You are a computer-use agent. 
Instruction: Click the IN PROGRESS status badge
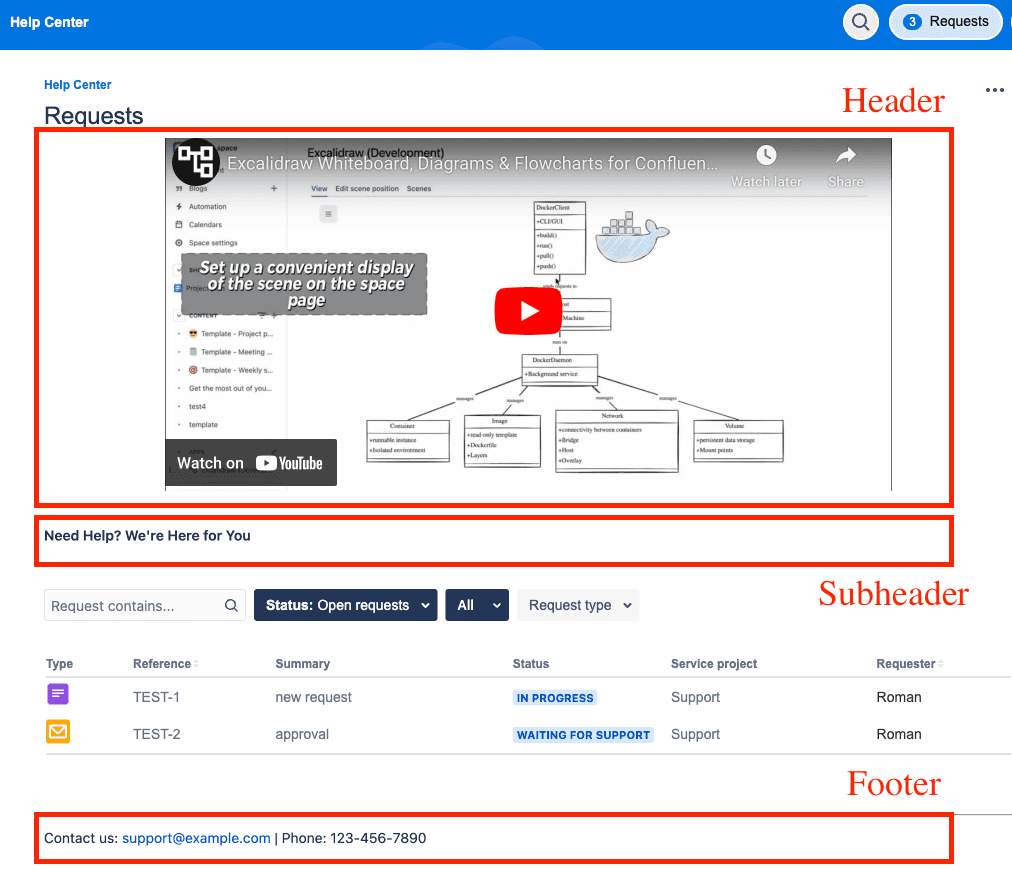[x=555, y=698]
